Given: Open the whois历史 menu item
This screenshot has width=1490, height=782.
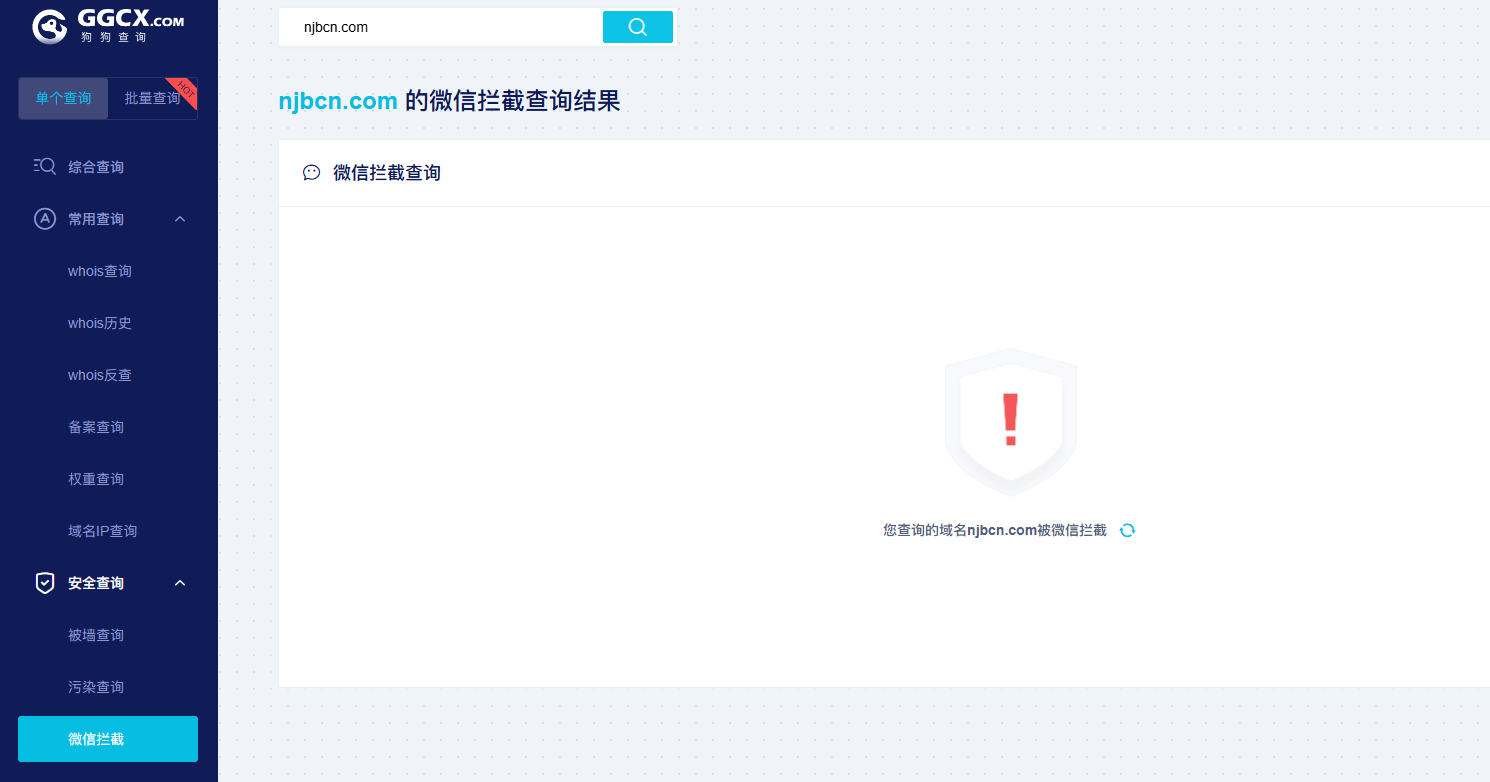Looking at the screenshot, I should pos(100,323).
